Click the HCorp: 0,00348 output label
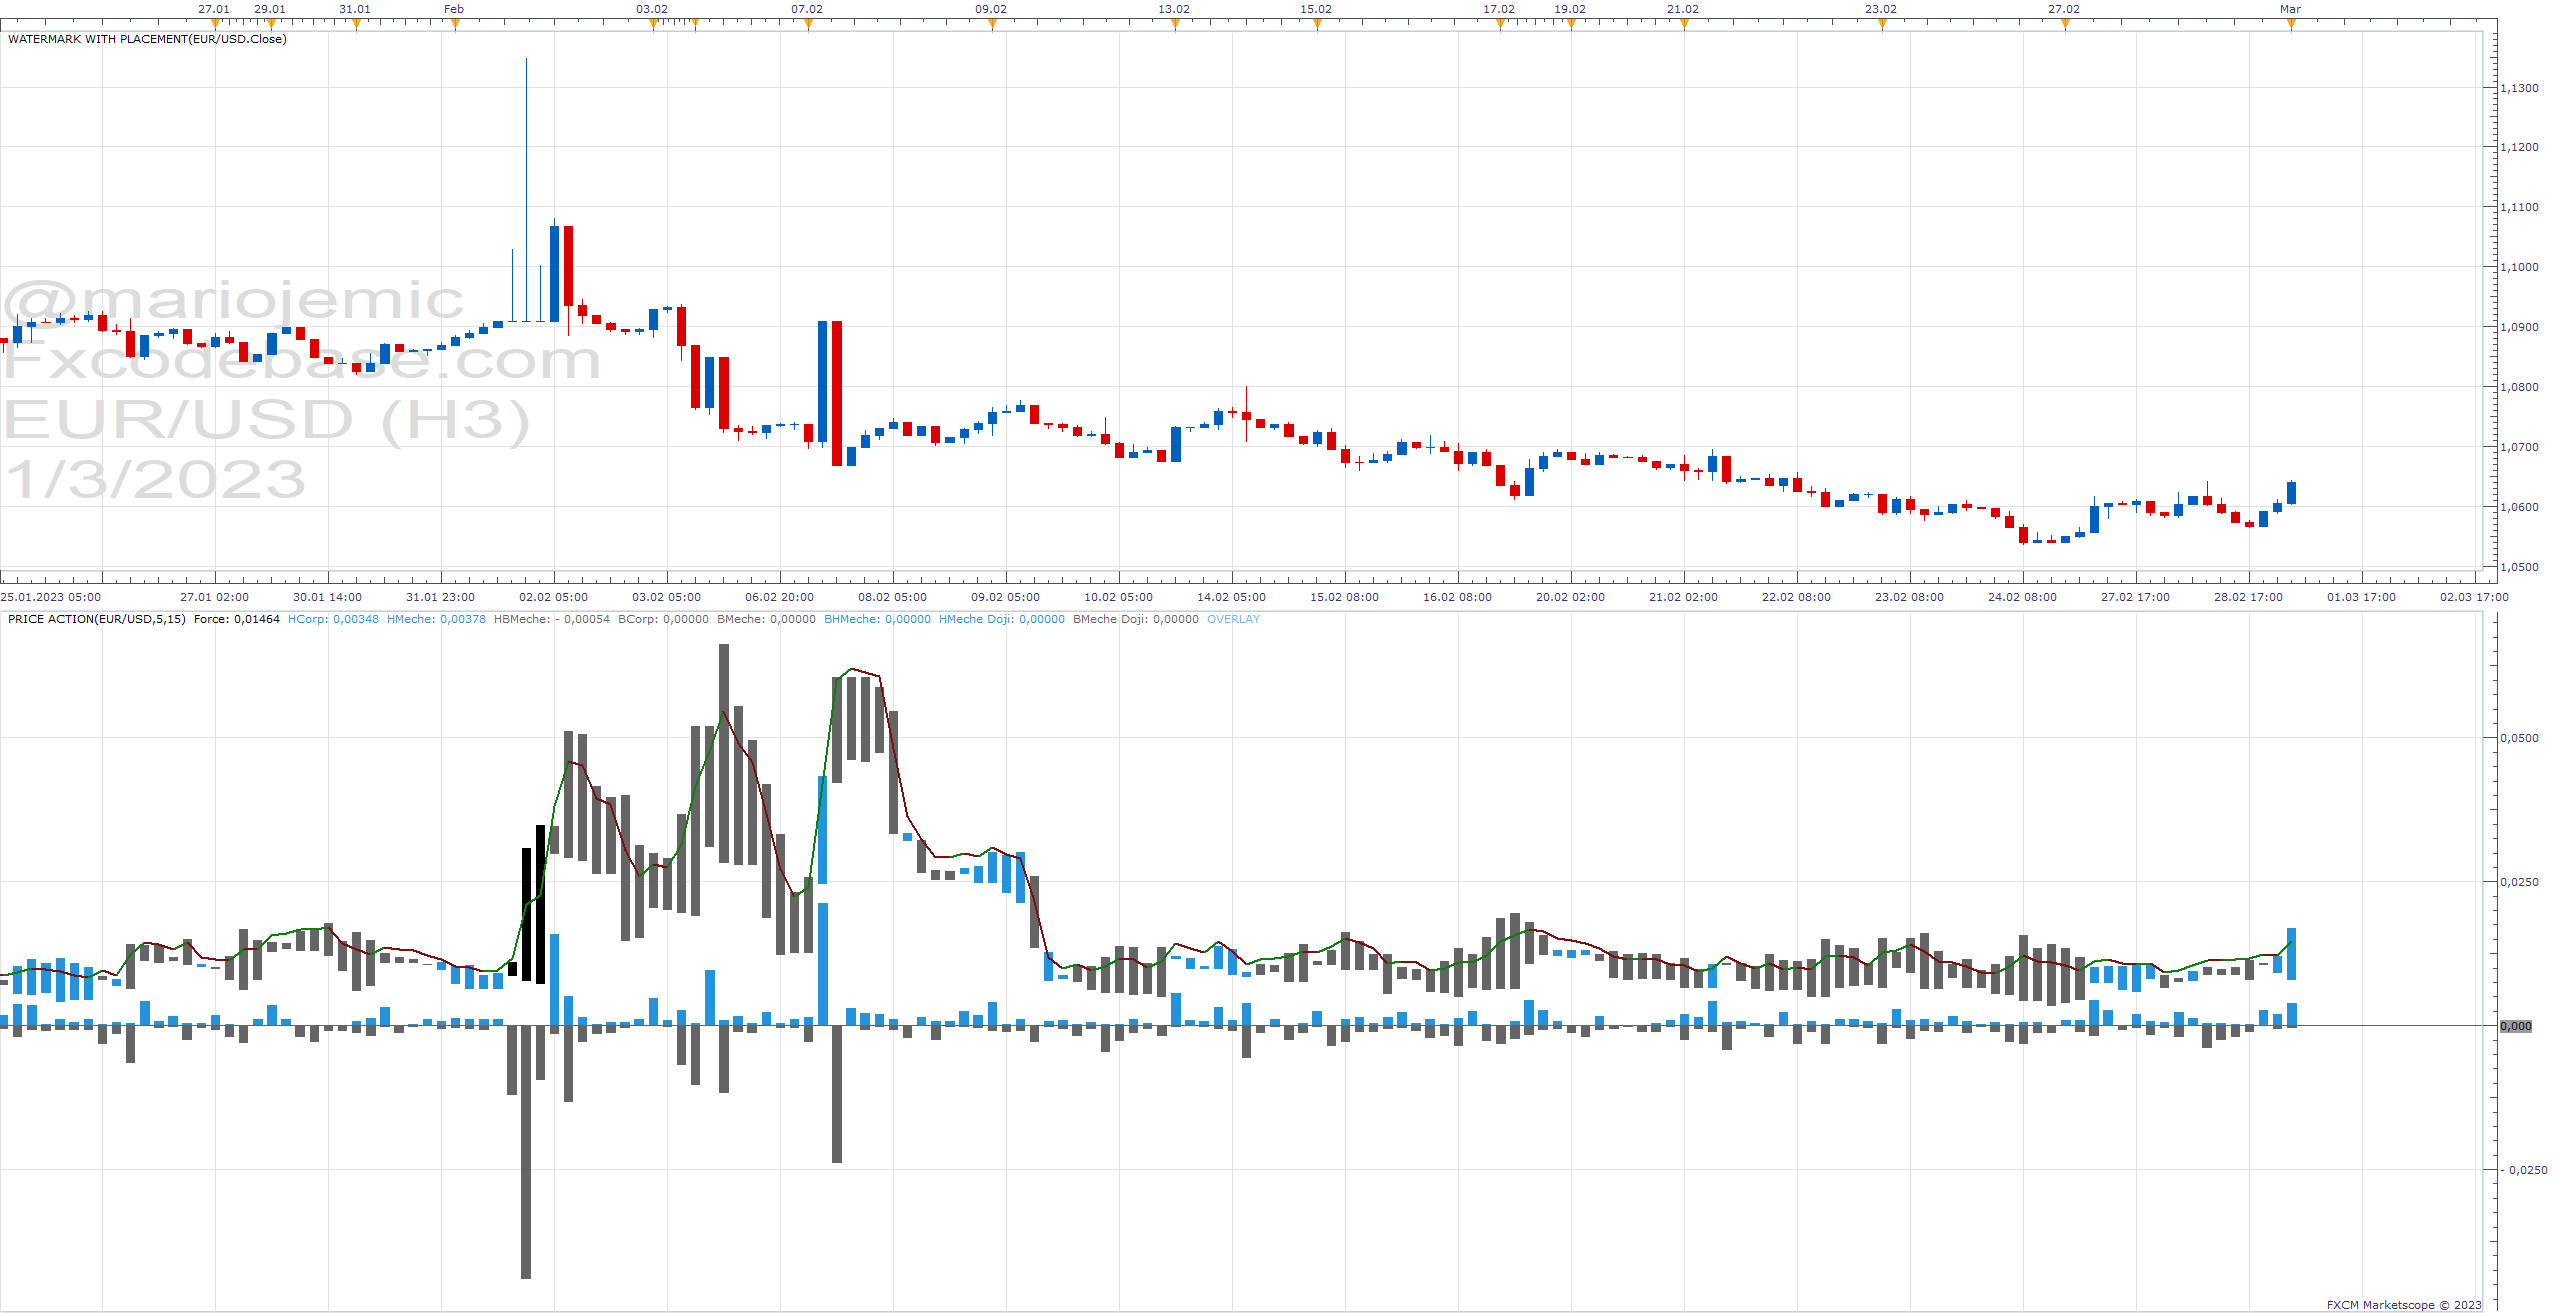 [x=333, y=619]
